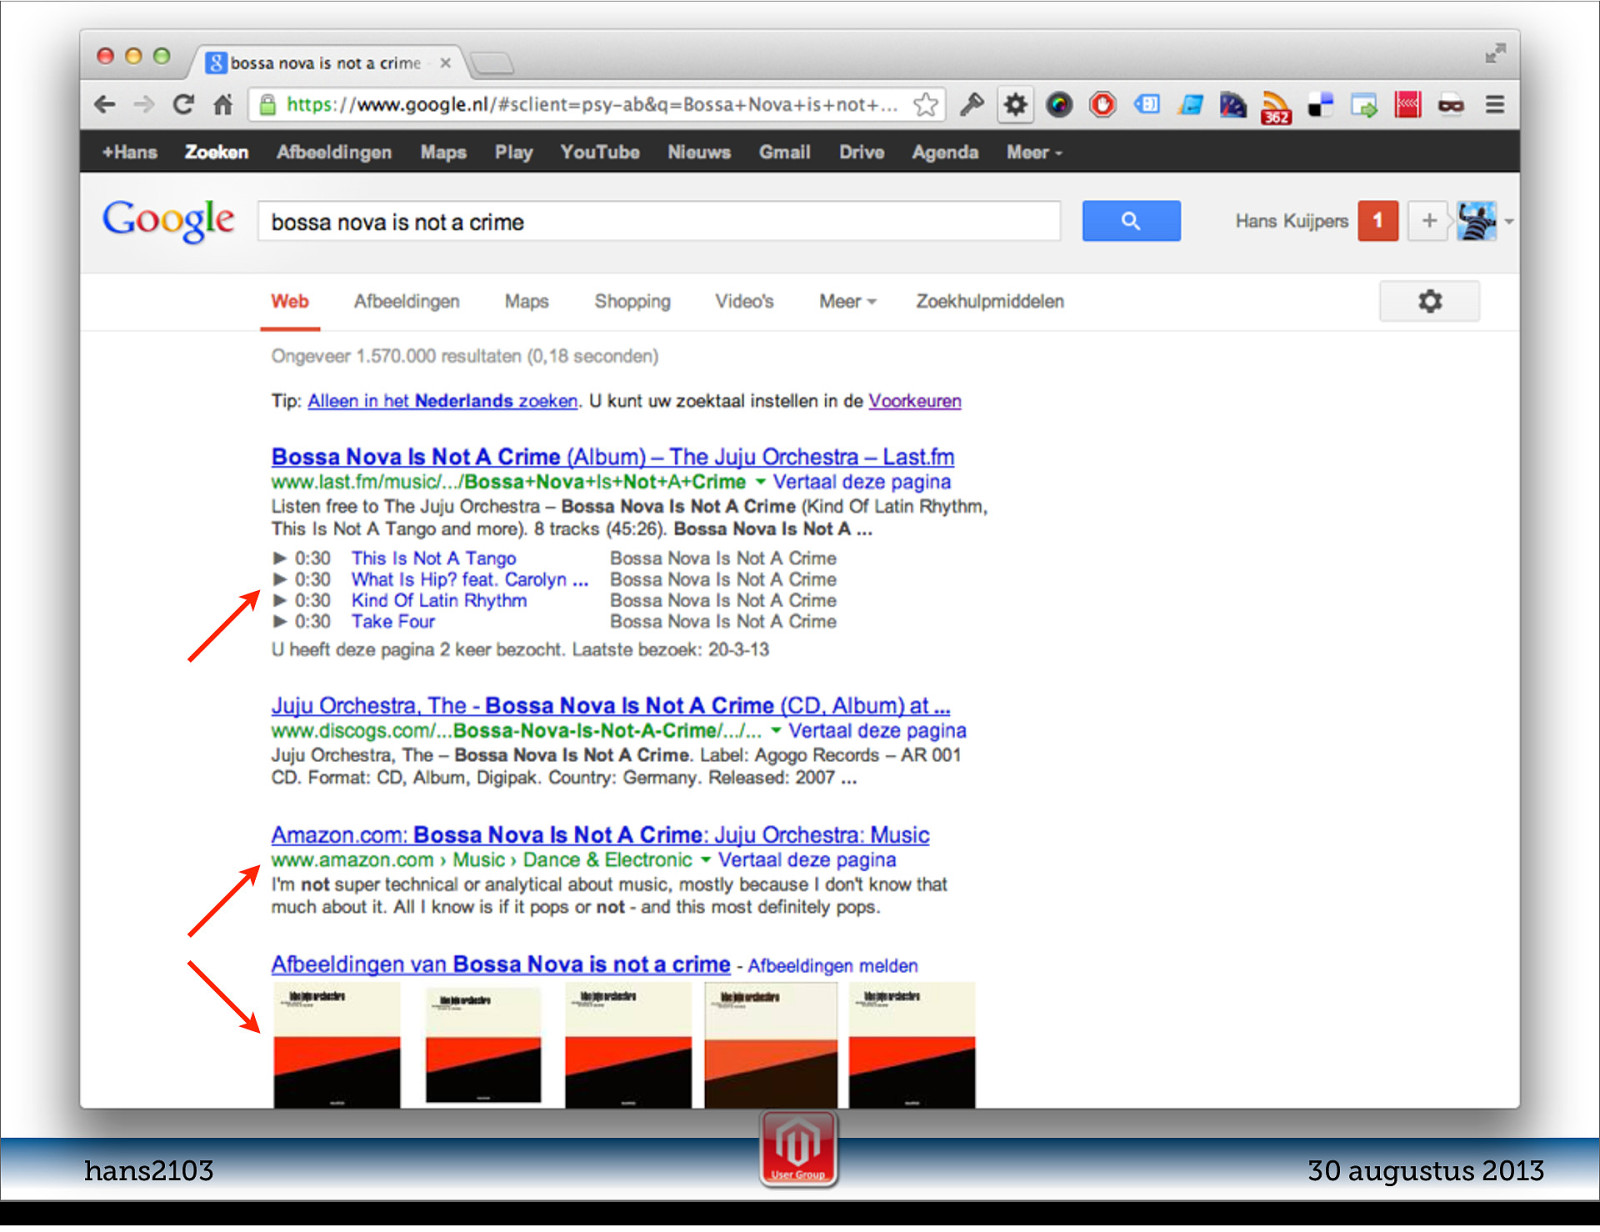
Task: Go forward with the forward arrow
Action: click(x=144, y=104)
